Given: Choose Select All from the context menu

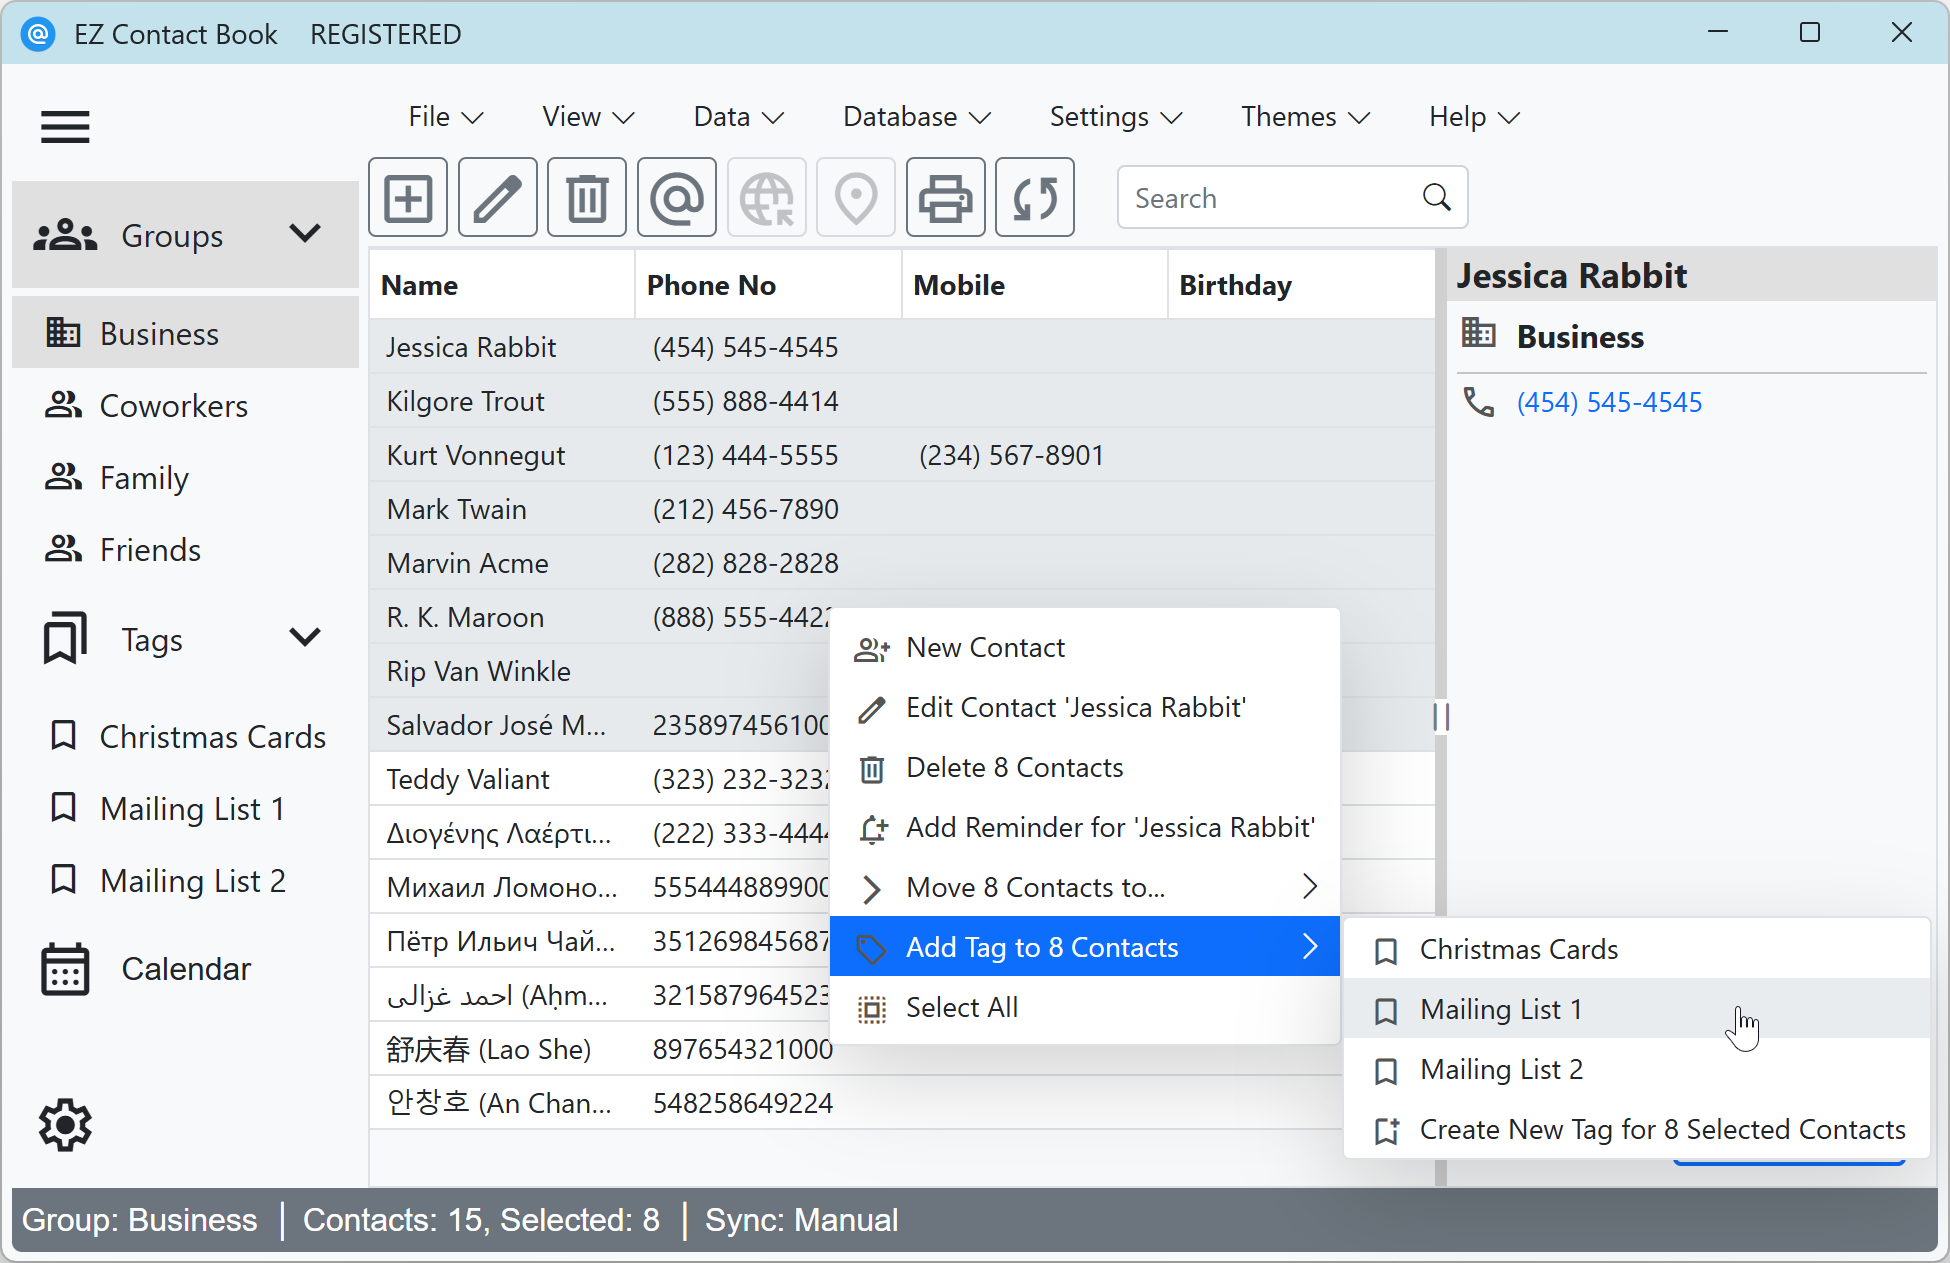Looking at the screenshot, I should (x=961, y=1007).
